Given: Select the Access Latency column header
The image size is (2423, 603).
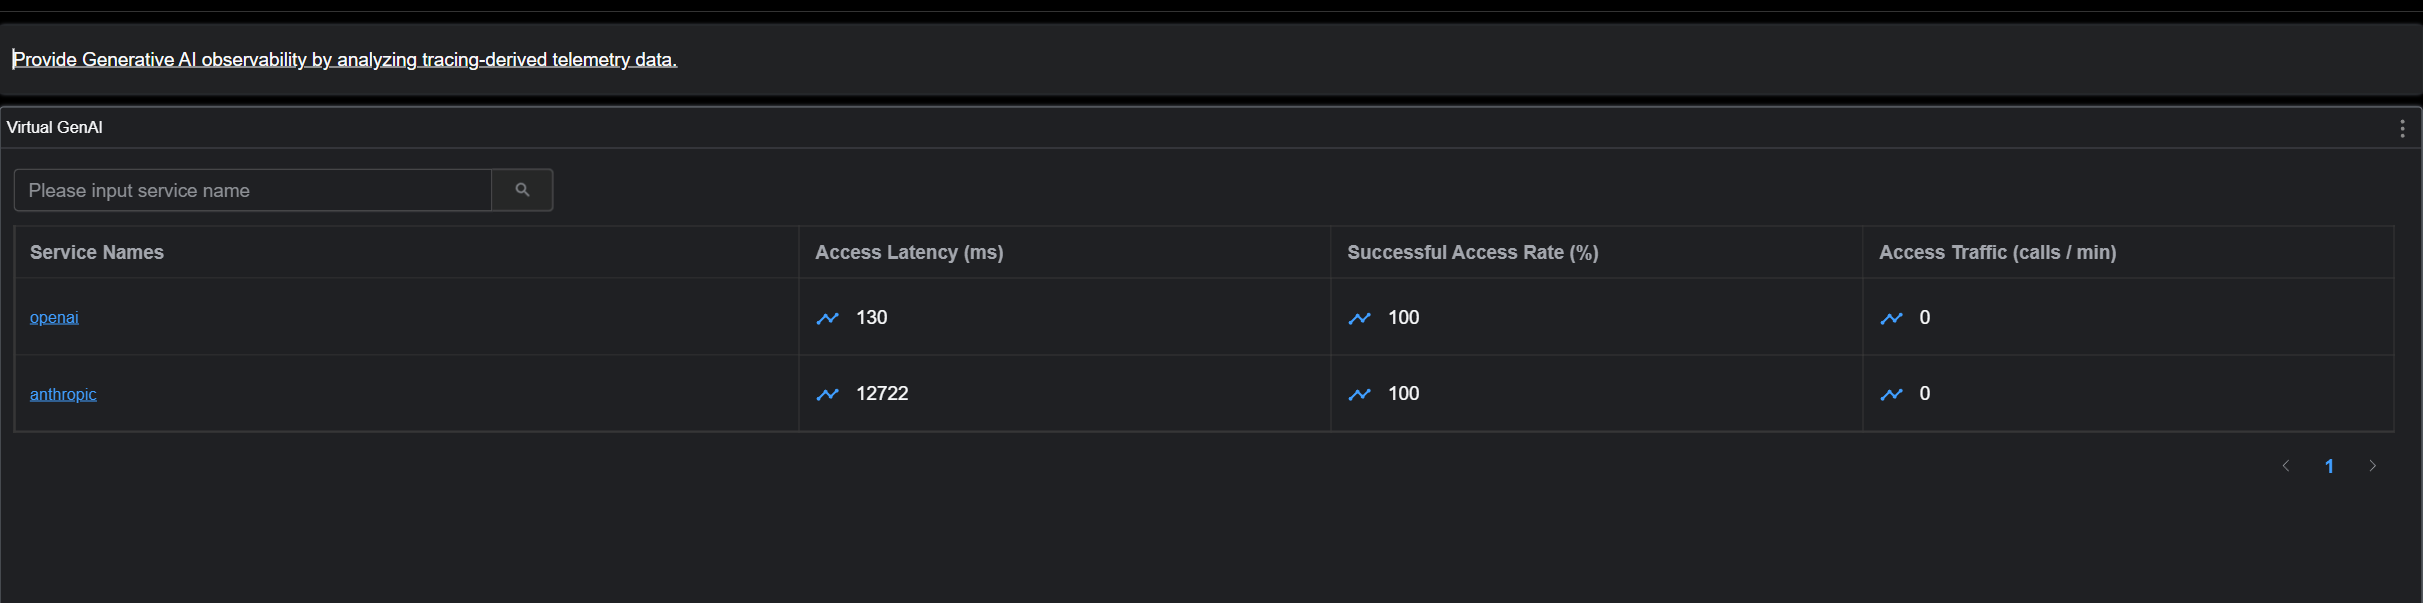Looking at the screenshot, I should click(908, 252).
